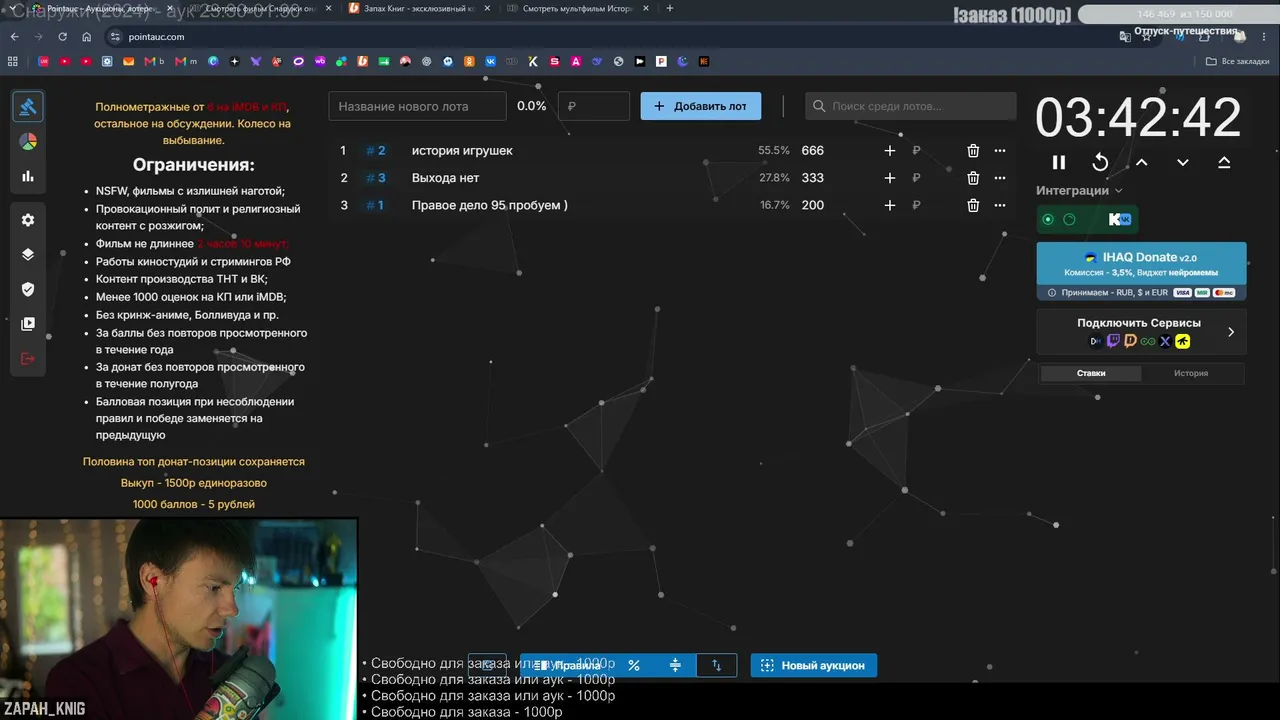Switch to the Ставки tab
The height and width of the screenshot is (720, 1280).
click(x=1091, y=373)
